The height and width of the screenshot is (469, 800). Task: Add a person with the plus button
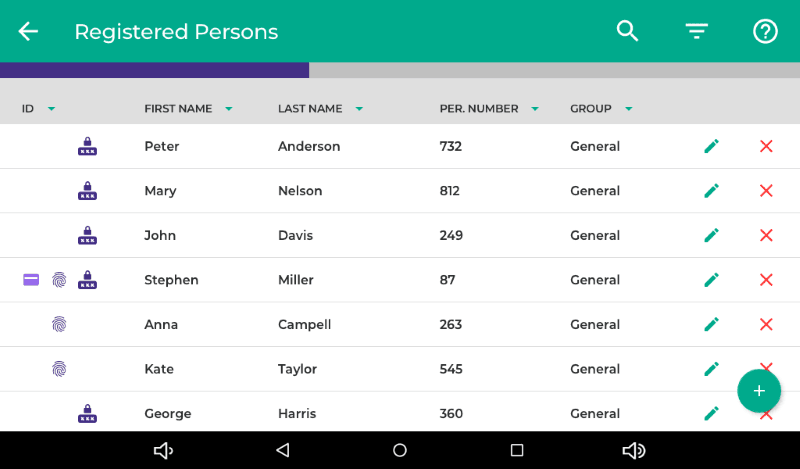coord(759,391)
